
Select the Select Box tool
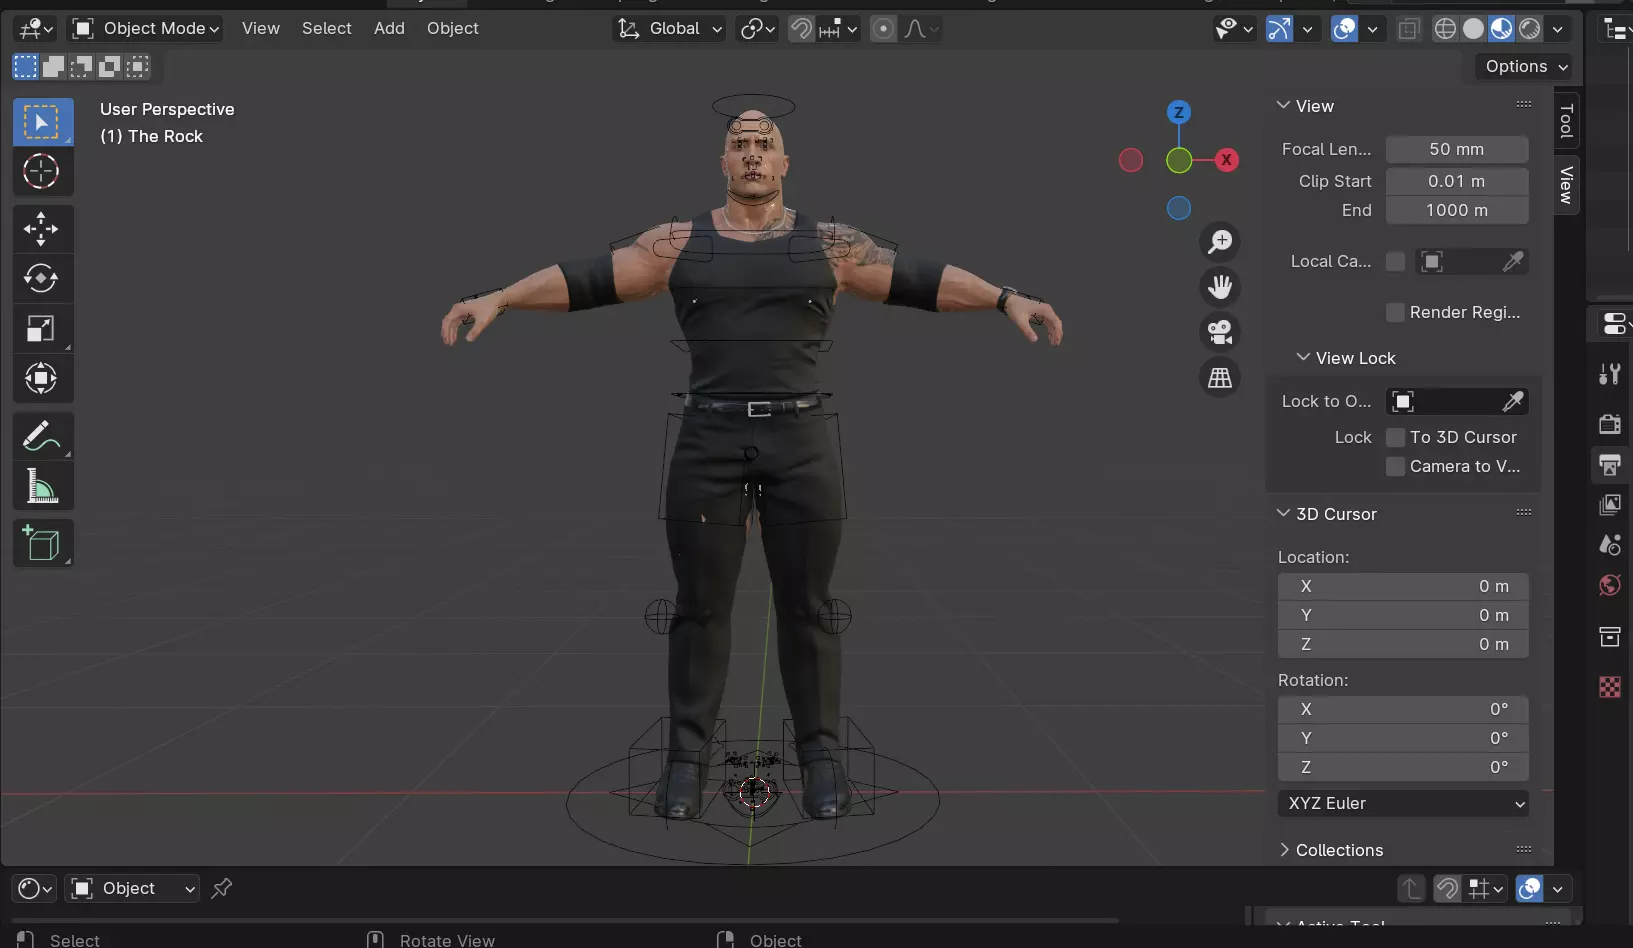coord(42,122)
